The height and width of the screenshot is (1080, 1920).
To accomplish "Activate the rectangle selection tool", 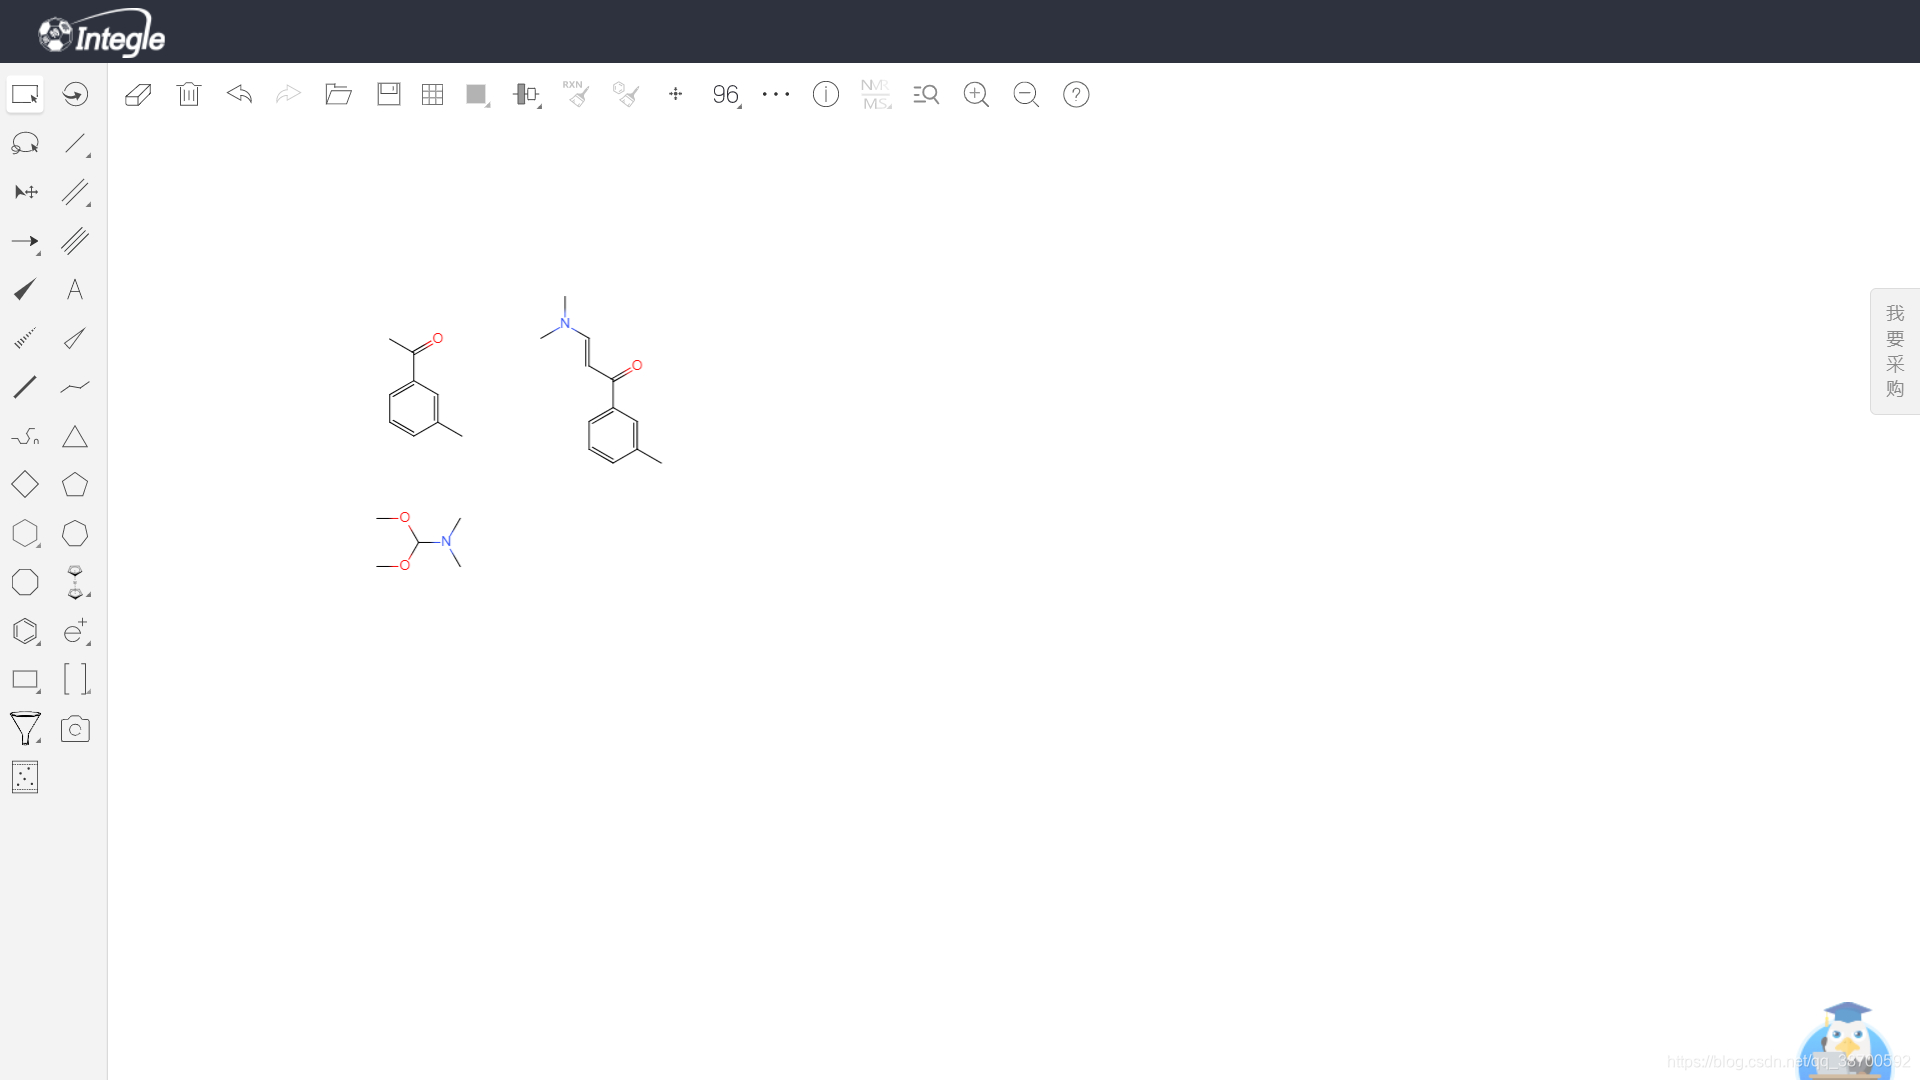I will pos(25,95).
